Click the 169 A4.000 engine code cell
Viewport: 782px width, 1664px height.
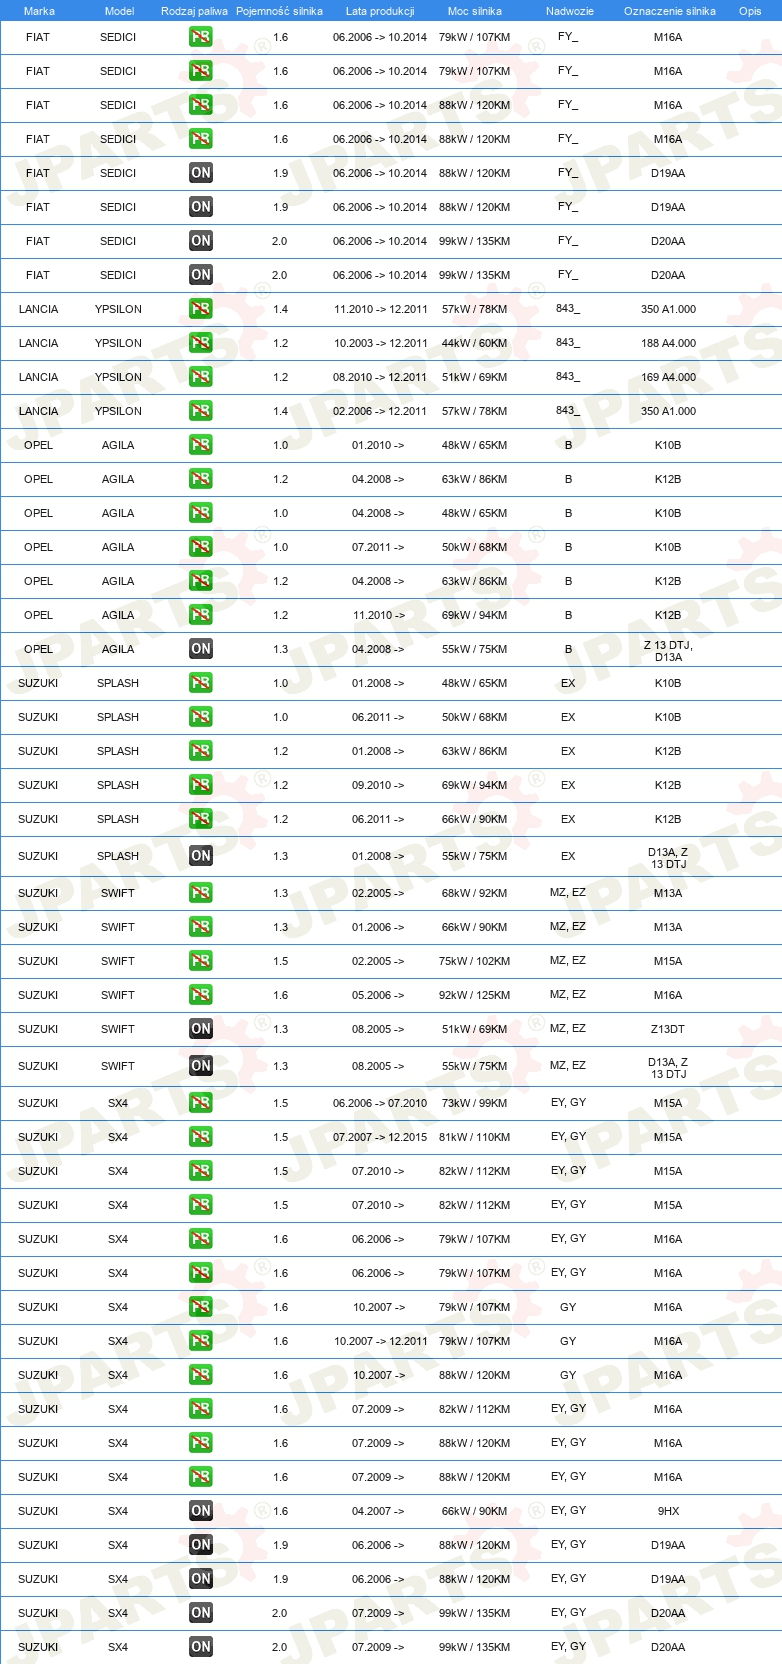point(668,377)
